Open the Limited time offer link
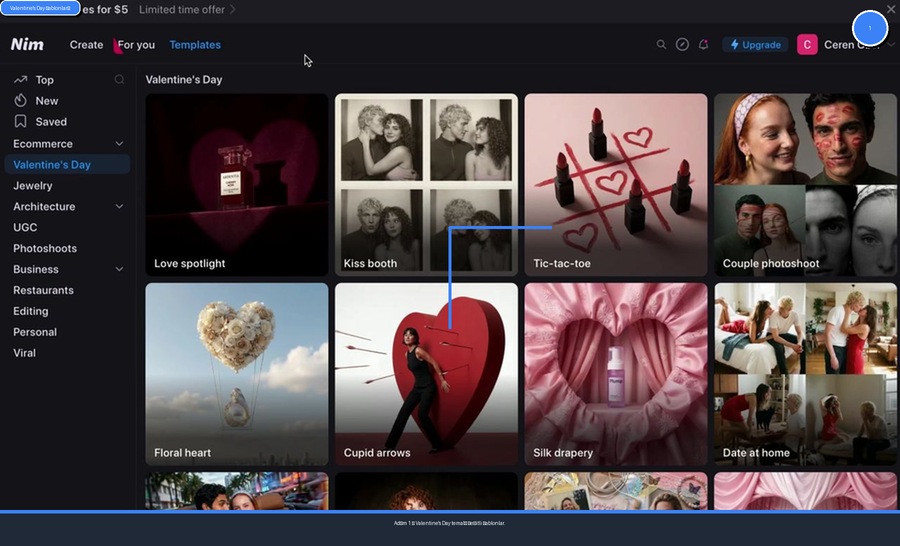The height and width of the screenshot is (546, 900). [187, 9]
